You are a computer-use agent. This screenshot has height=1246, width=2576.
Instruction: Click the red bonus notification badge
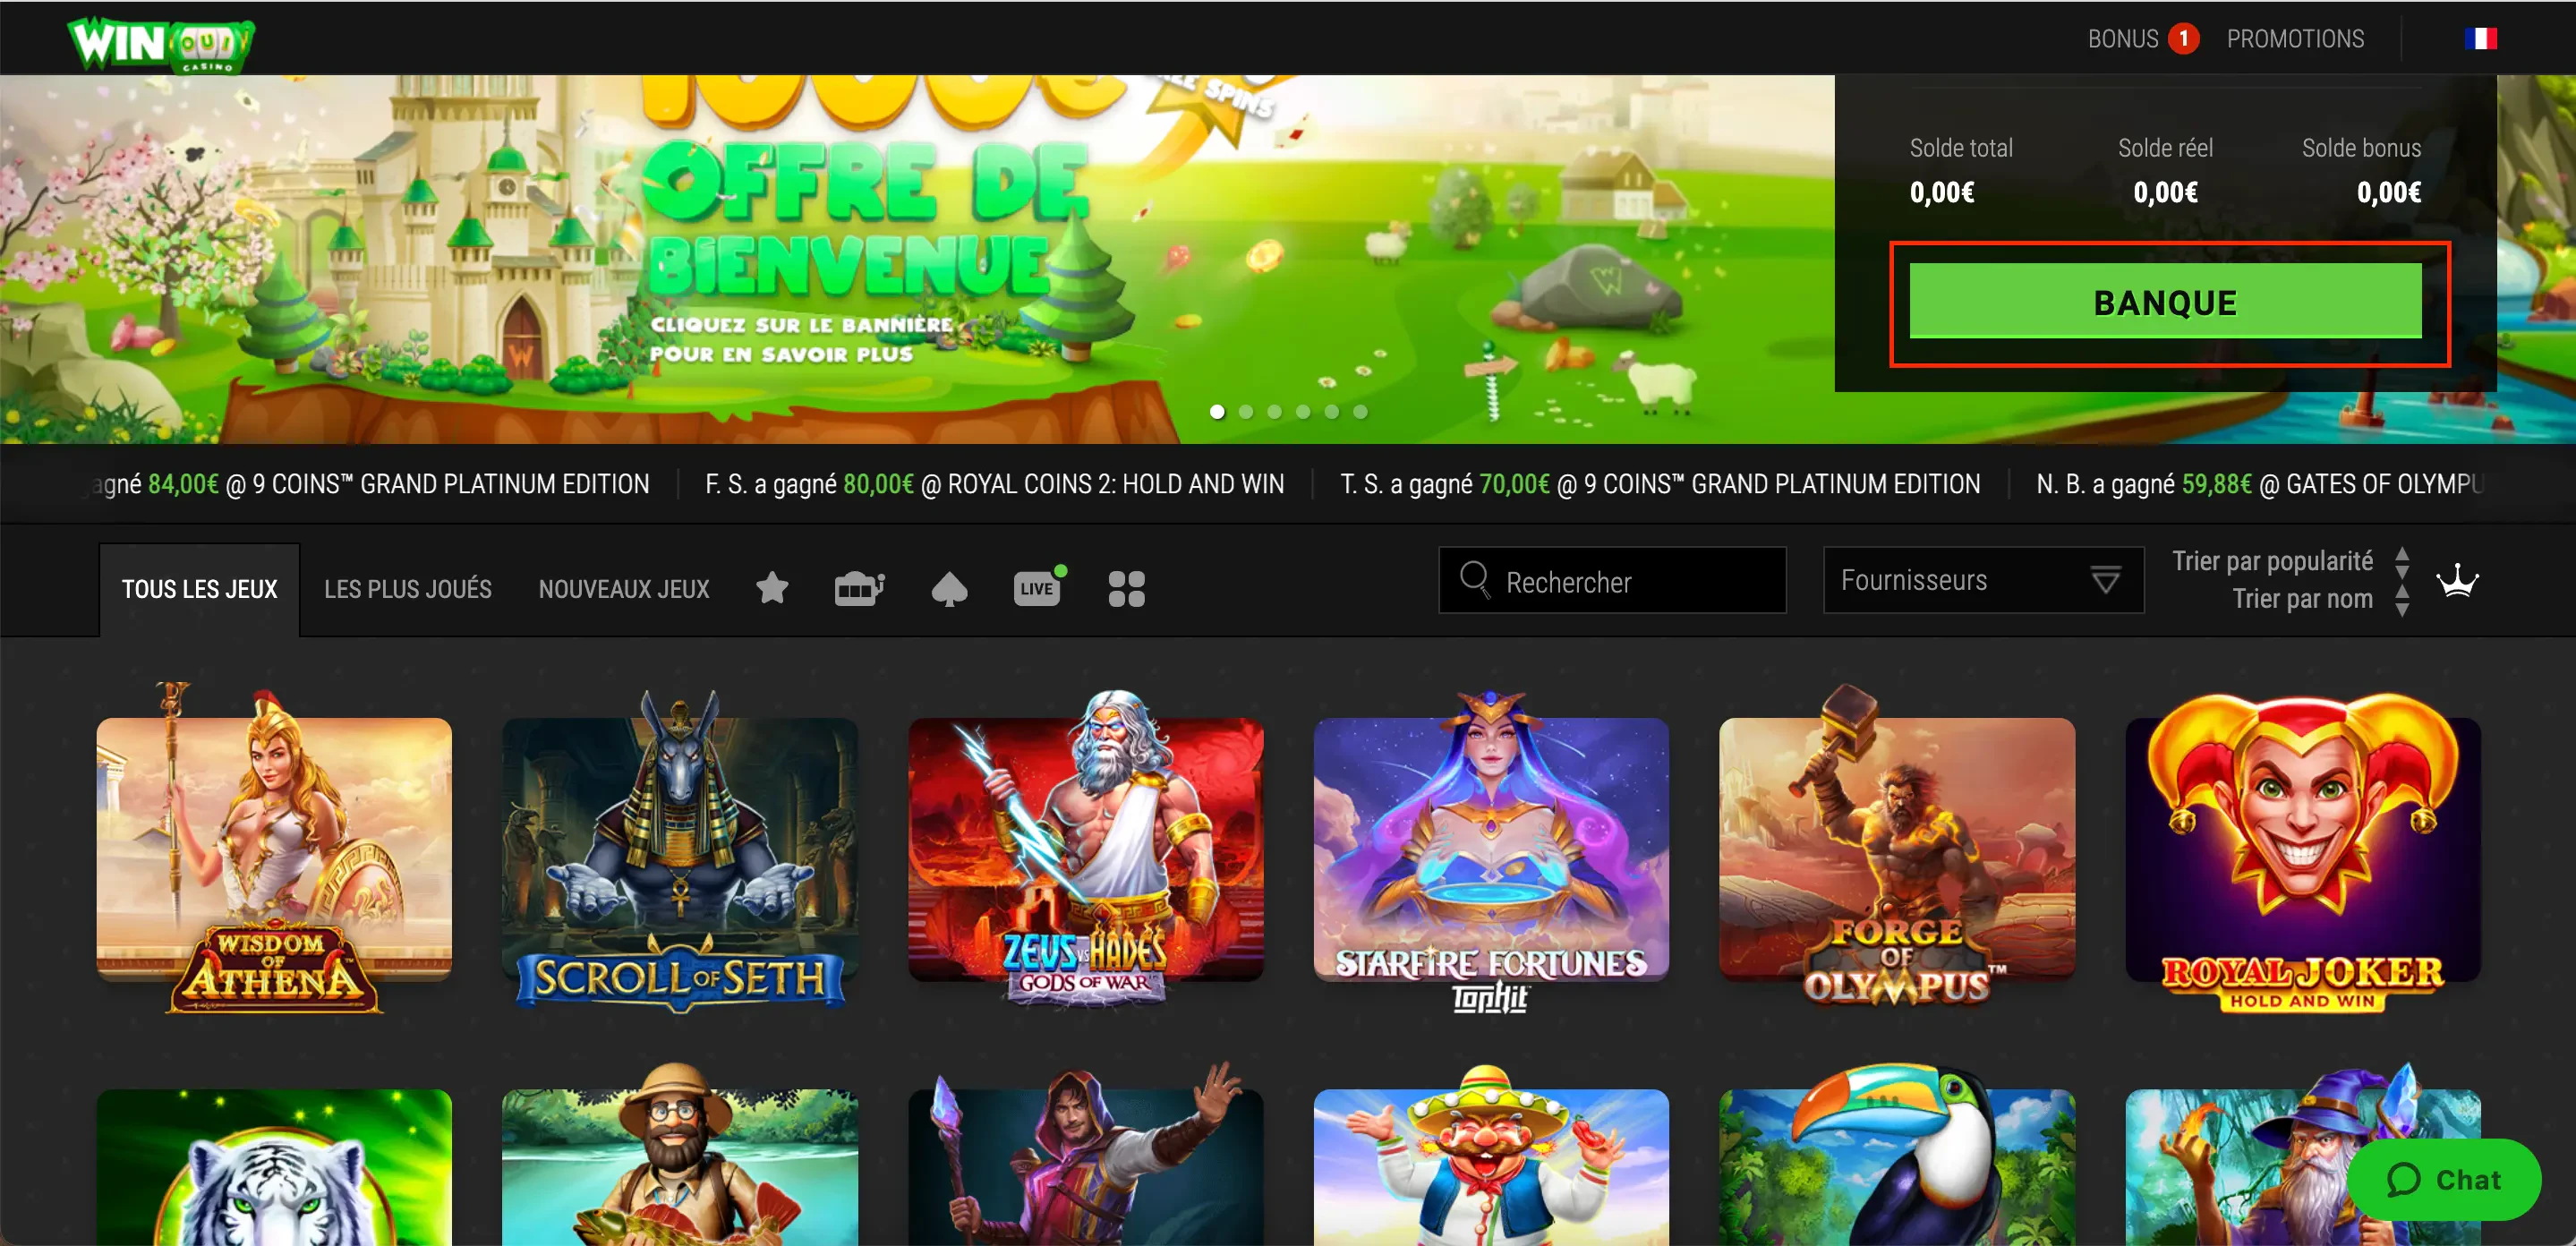[x=2183, y=39]
